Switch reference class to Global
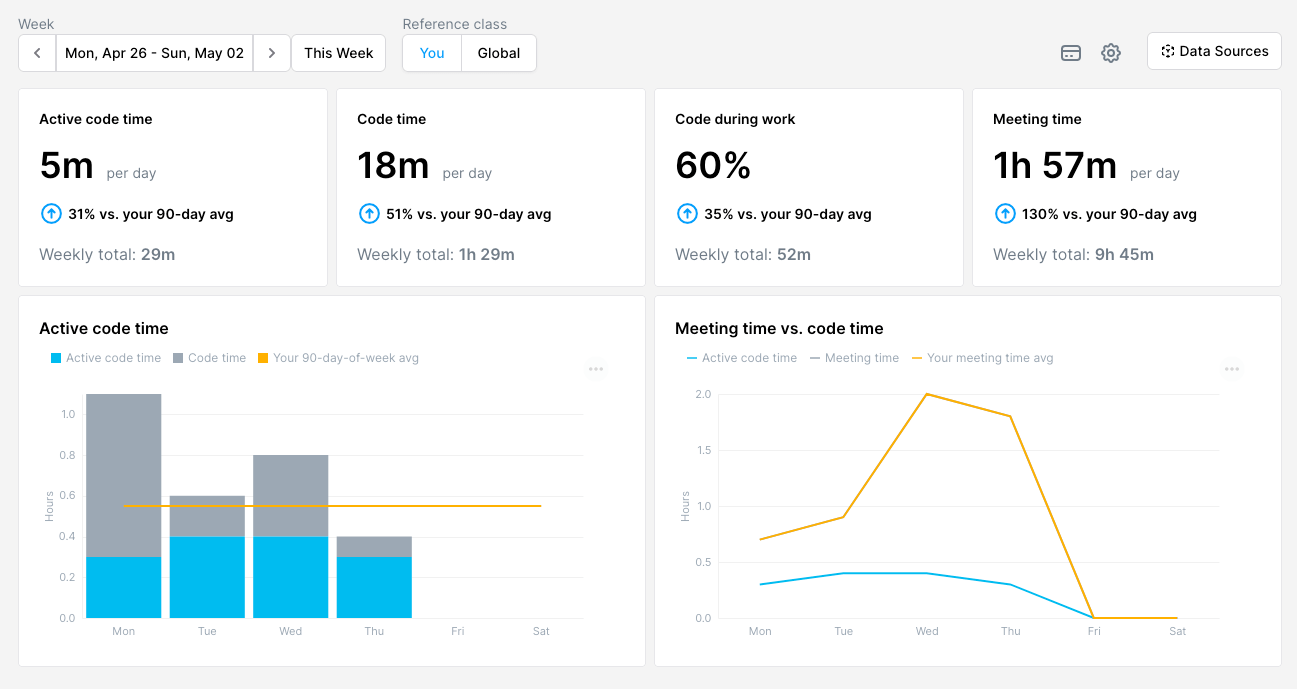 (x=498, y=53)
